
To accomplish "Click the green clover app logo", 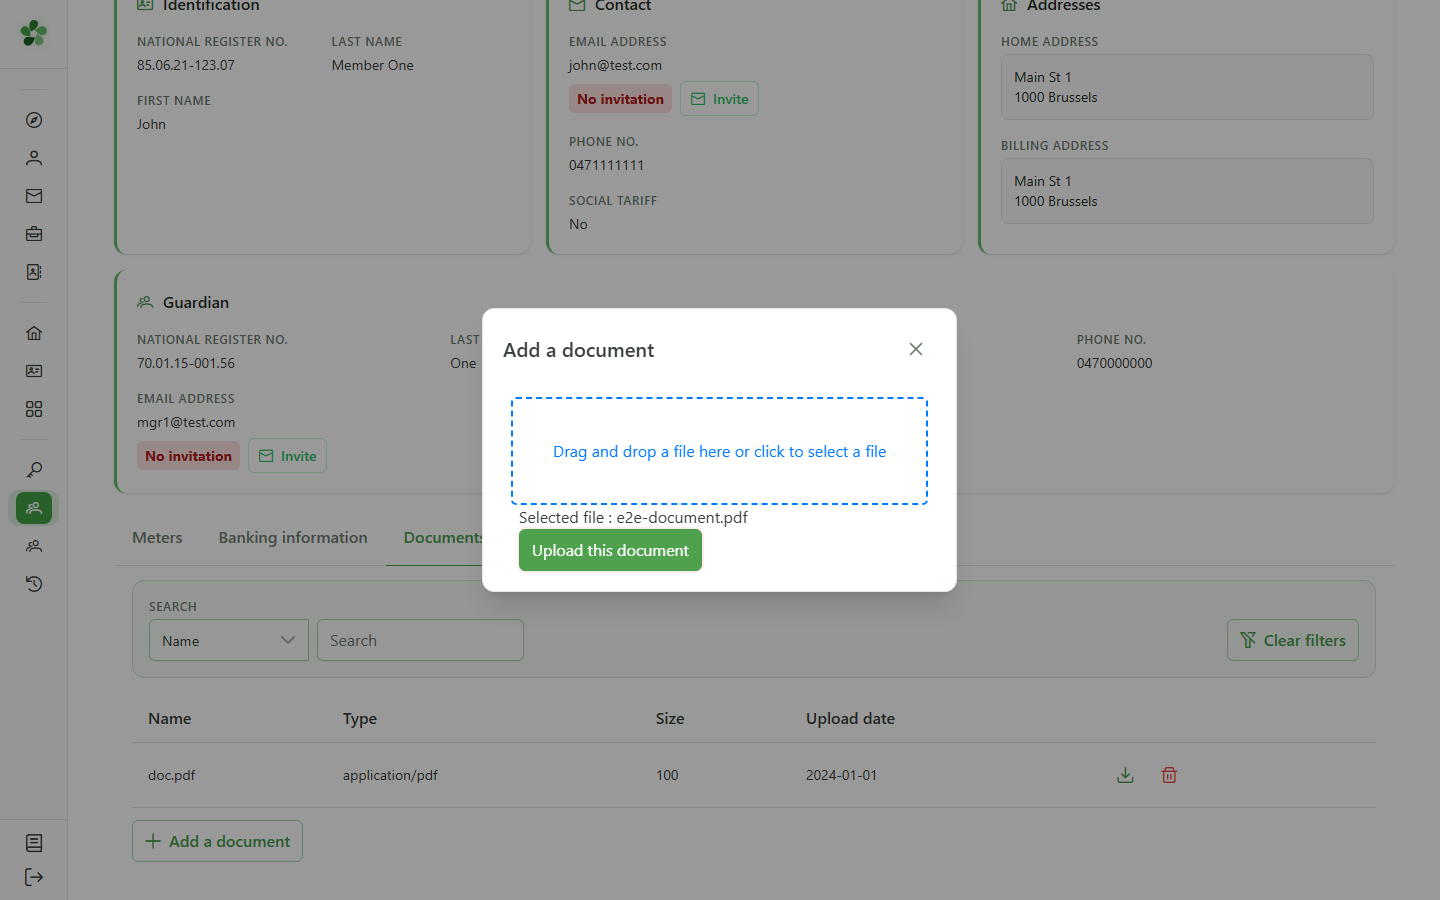I will tap(34, 33).
